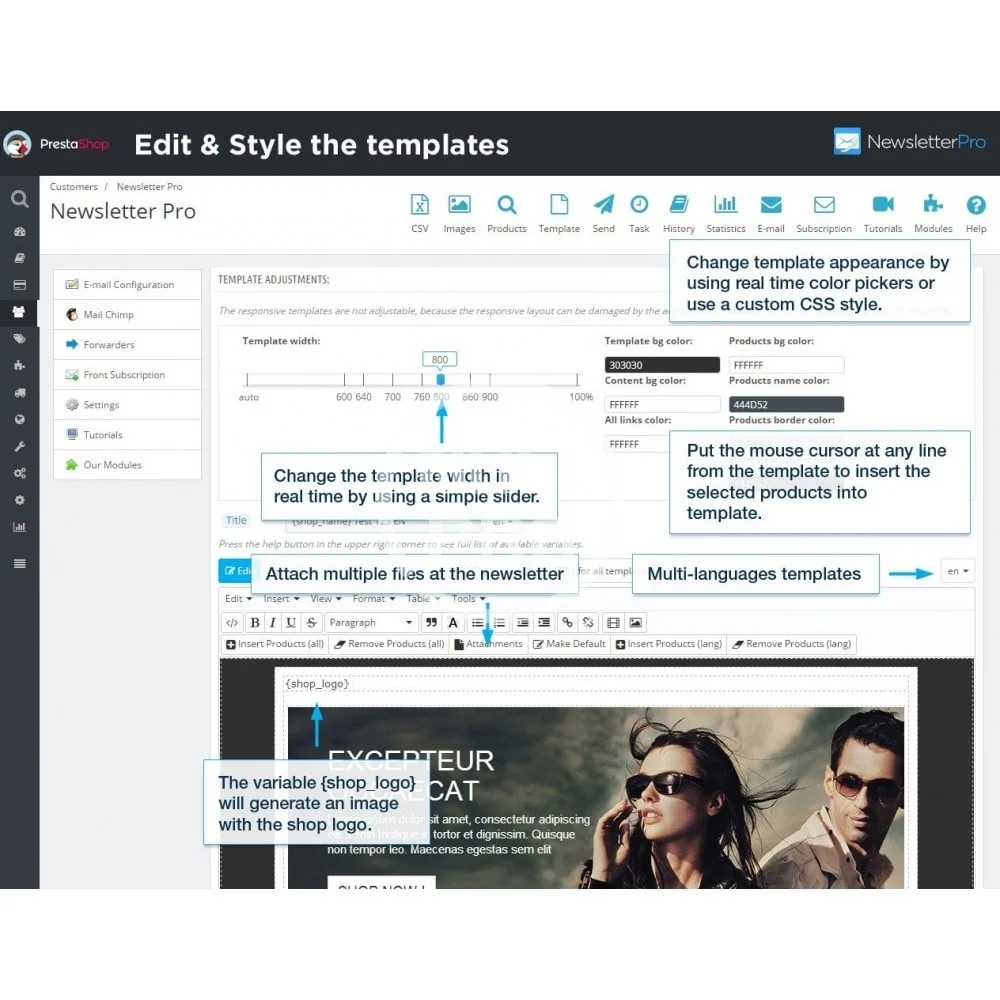Image resolution: width=1000 pixels, height=1000 pixels.
Task: Open the History book icon
Action: point(679,206)
